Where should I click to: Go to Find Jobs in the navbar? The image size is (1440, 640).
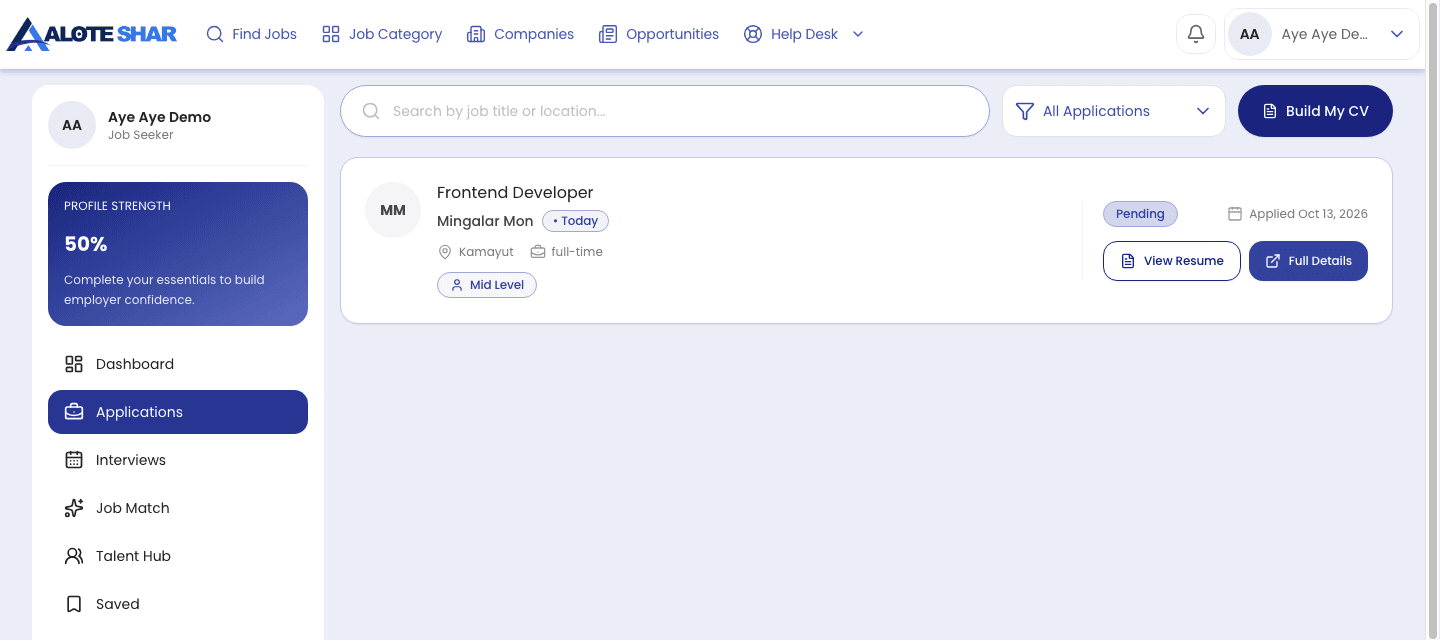click(x=252, y=34)
